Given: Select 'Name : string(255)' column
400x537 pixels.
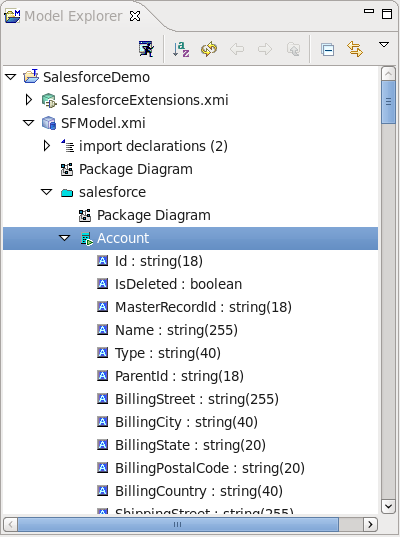Looking at the screenshot, I should coord(176,330).
